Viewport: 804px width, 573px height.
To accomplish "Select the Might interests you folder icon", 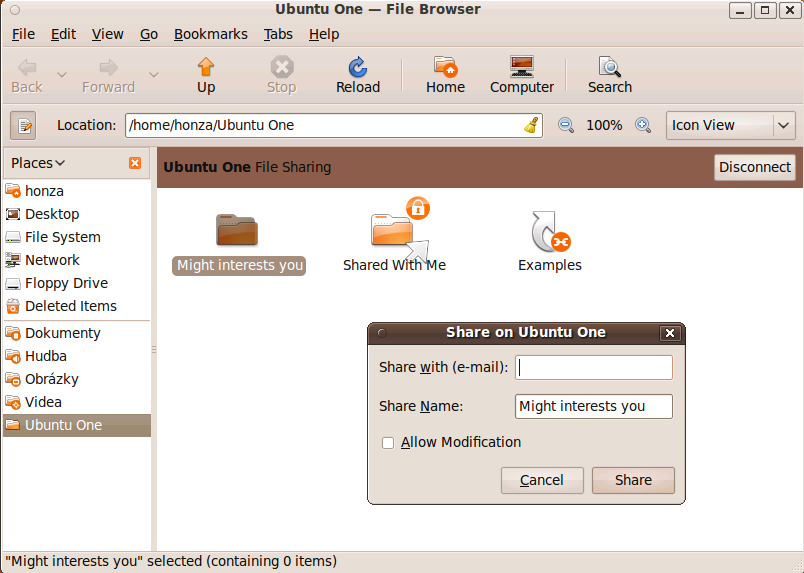I will point(236,229).
